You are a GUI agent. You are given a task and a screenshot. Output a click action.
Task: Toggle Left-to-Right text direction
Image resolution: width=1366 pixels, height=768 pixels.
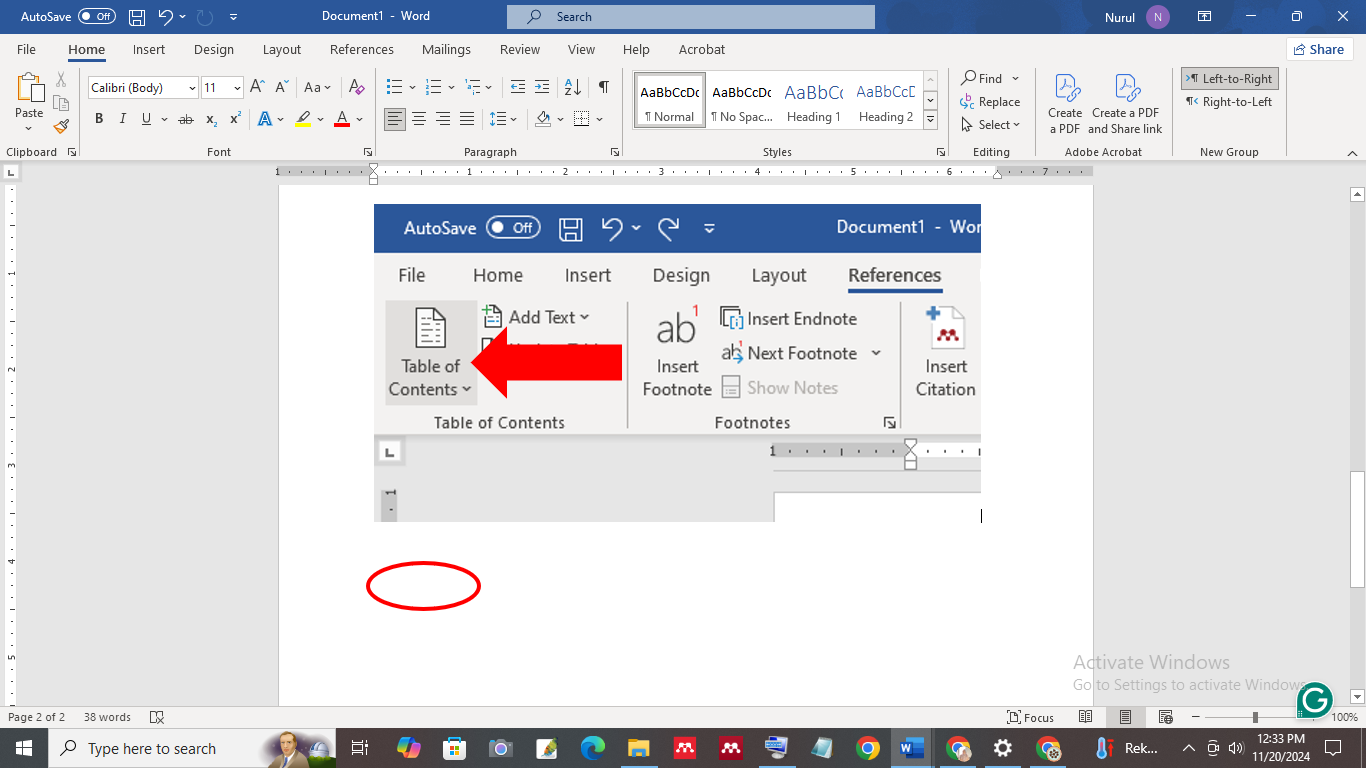click(x=1229, y=79)
